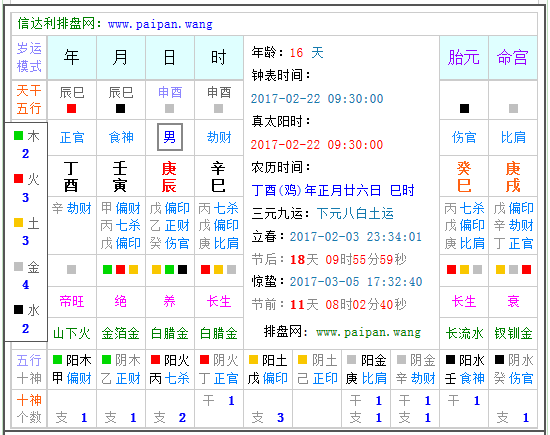Select the 壬寅 month pillar
Viewport: 550px width, 435px height.
120,176
